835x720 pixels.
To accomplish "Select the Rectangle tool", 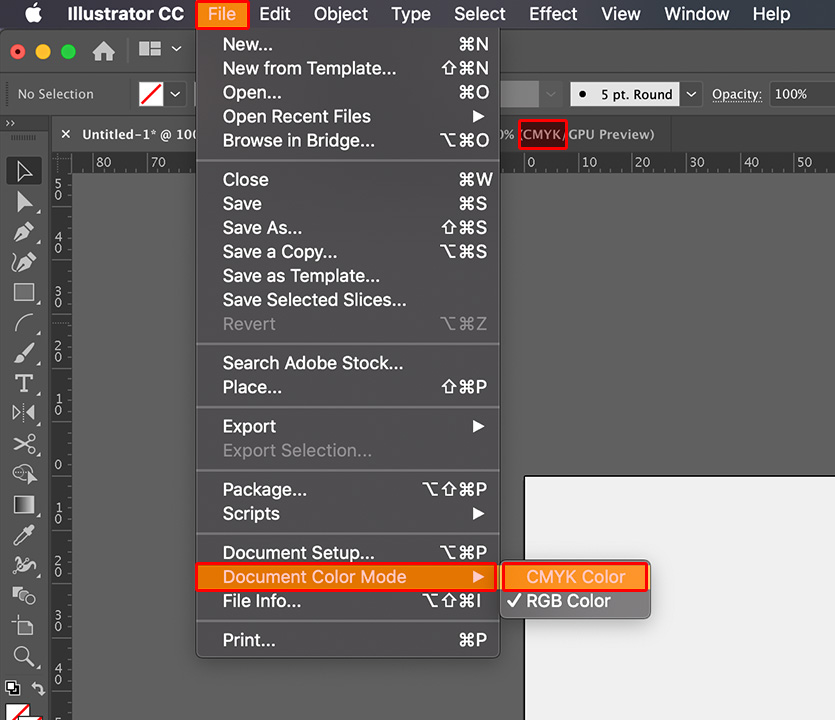I will [x=24, y=292].
